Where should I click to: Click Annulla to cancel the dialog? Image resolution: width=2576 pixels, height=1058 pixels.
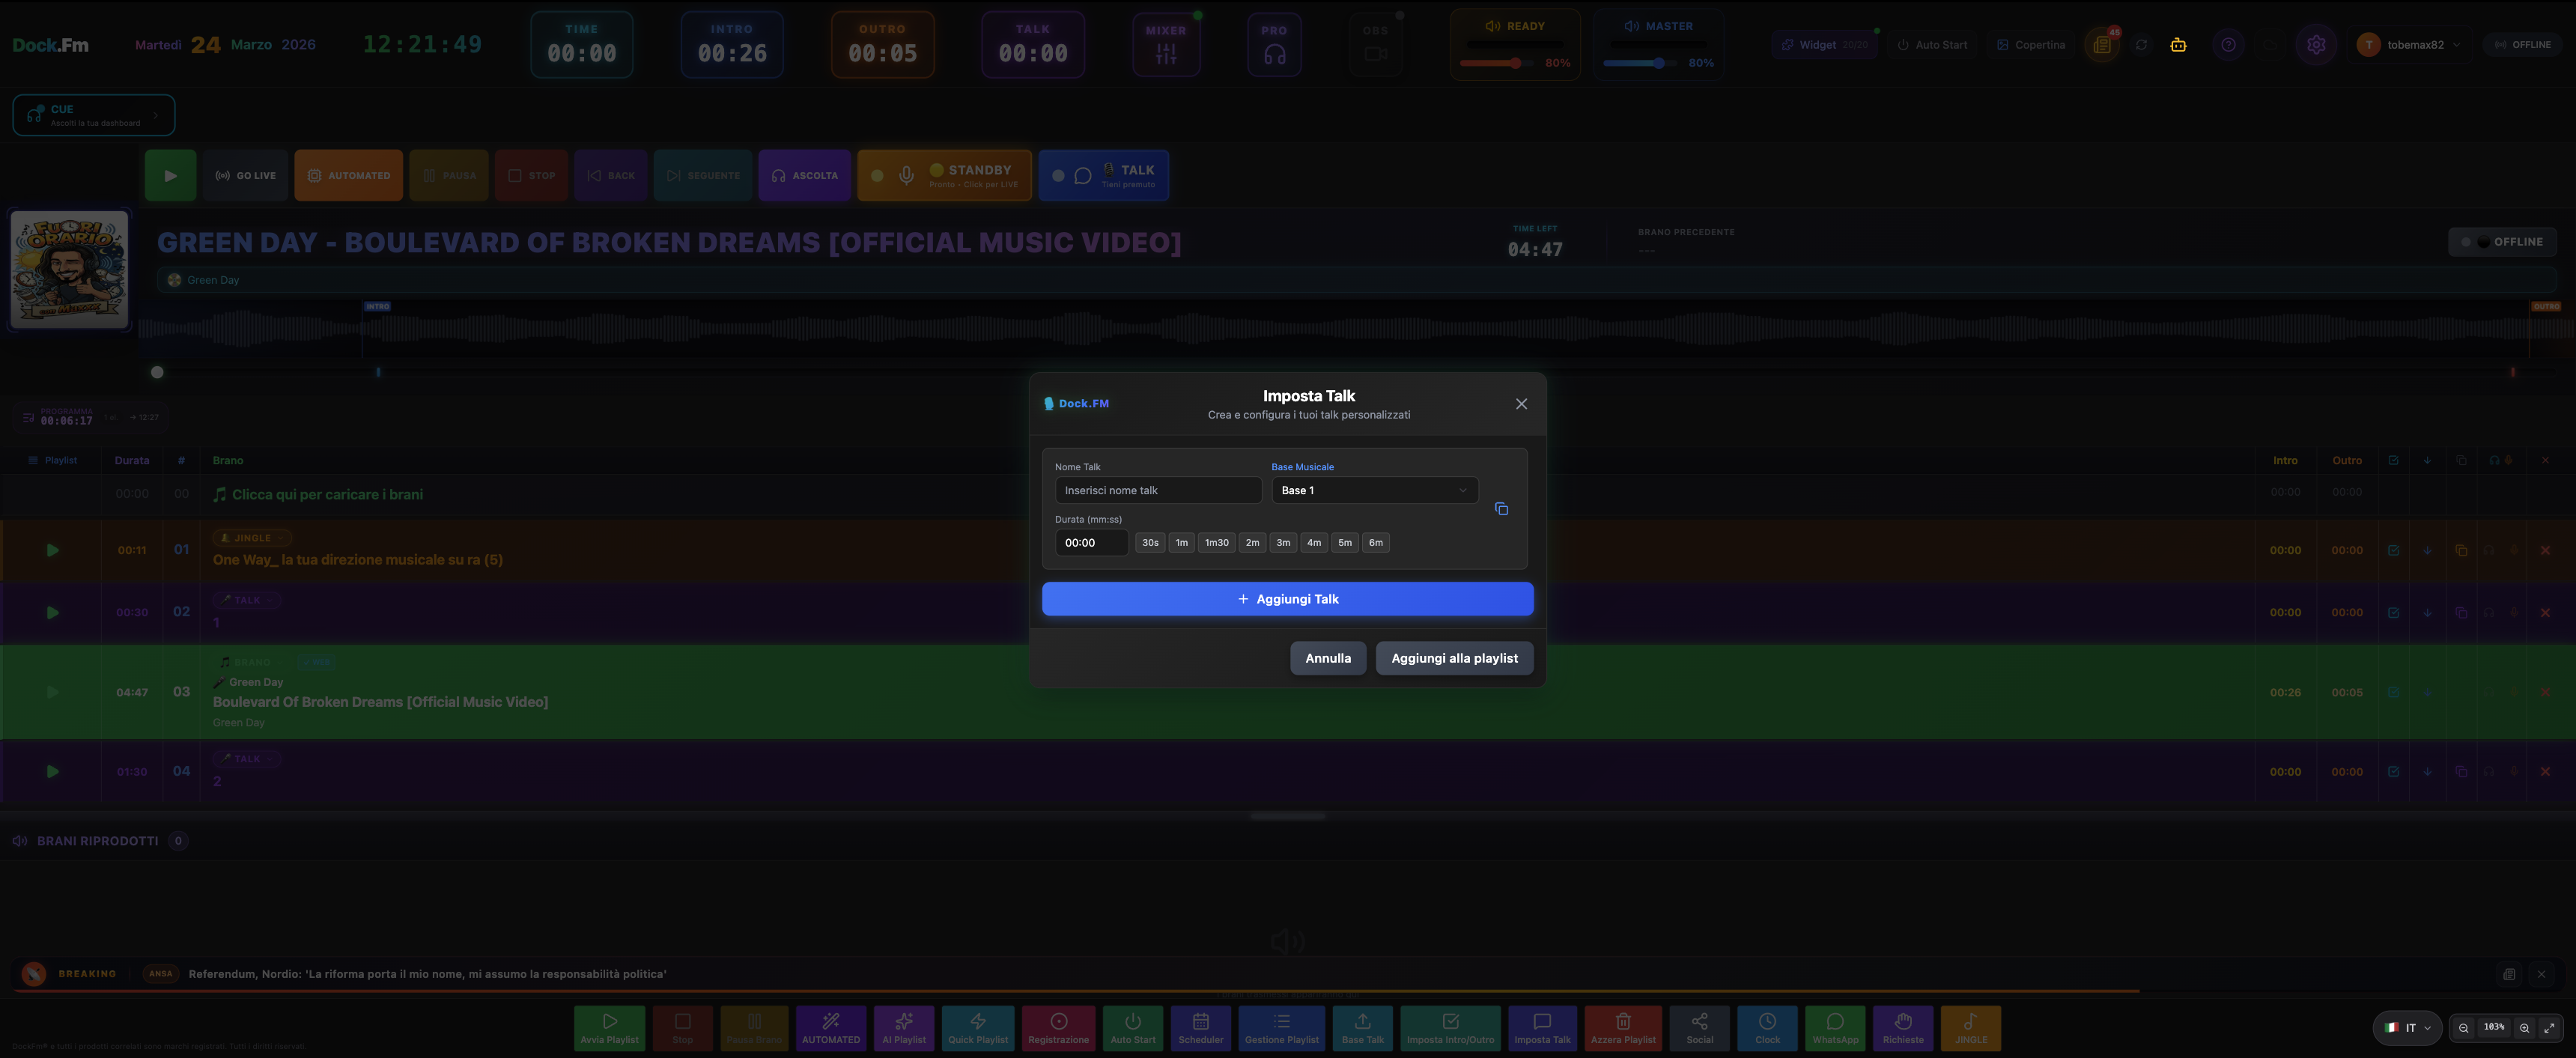pyautogui.click(x=1328, y=658)
